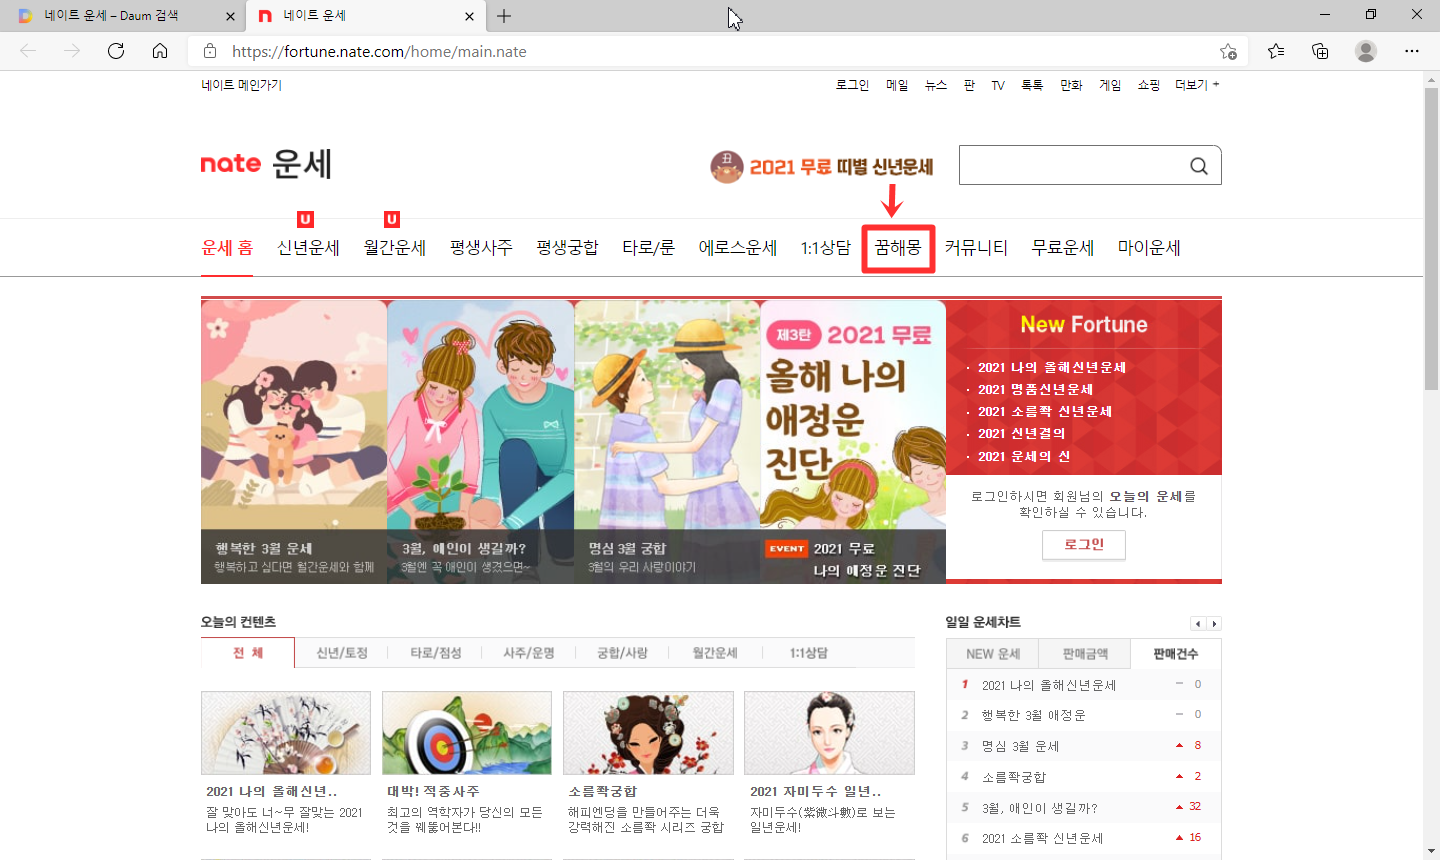The image size is (1440, 860).
Task: Show previous 일일 운세차트 page arrow
Action: [1198, 624]
